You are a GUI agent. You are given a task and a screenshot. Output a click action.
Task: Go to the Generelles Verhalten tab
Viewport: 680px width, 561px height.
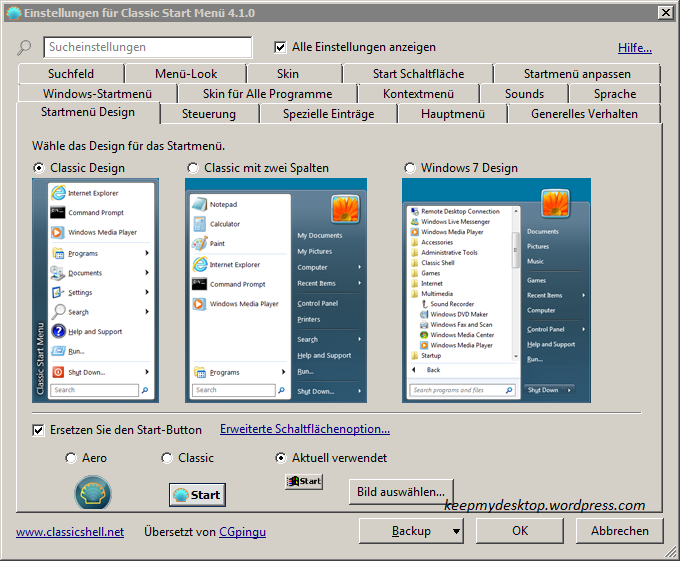[584, 114]
